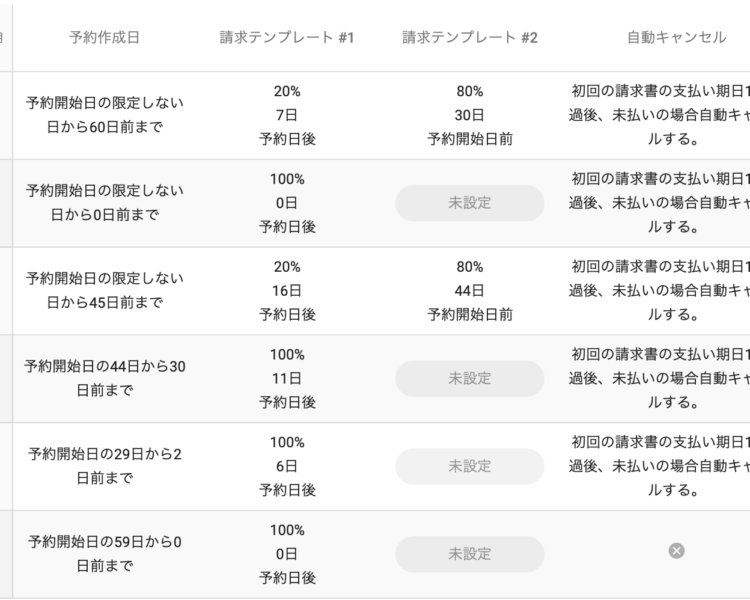Click the 80% 30日 予約開始日前 template cell
Image resolution: width=750 pixels, height=600 pixels.
pyautogui.click(x=470, y=115)
